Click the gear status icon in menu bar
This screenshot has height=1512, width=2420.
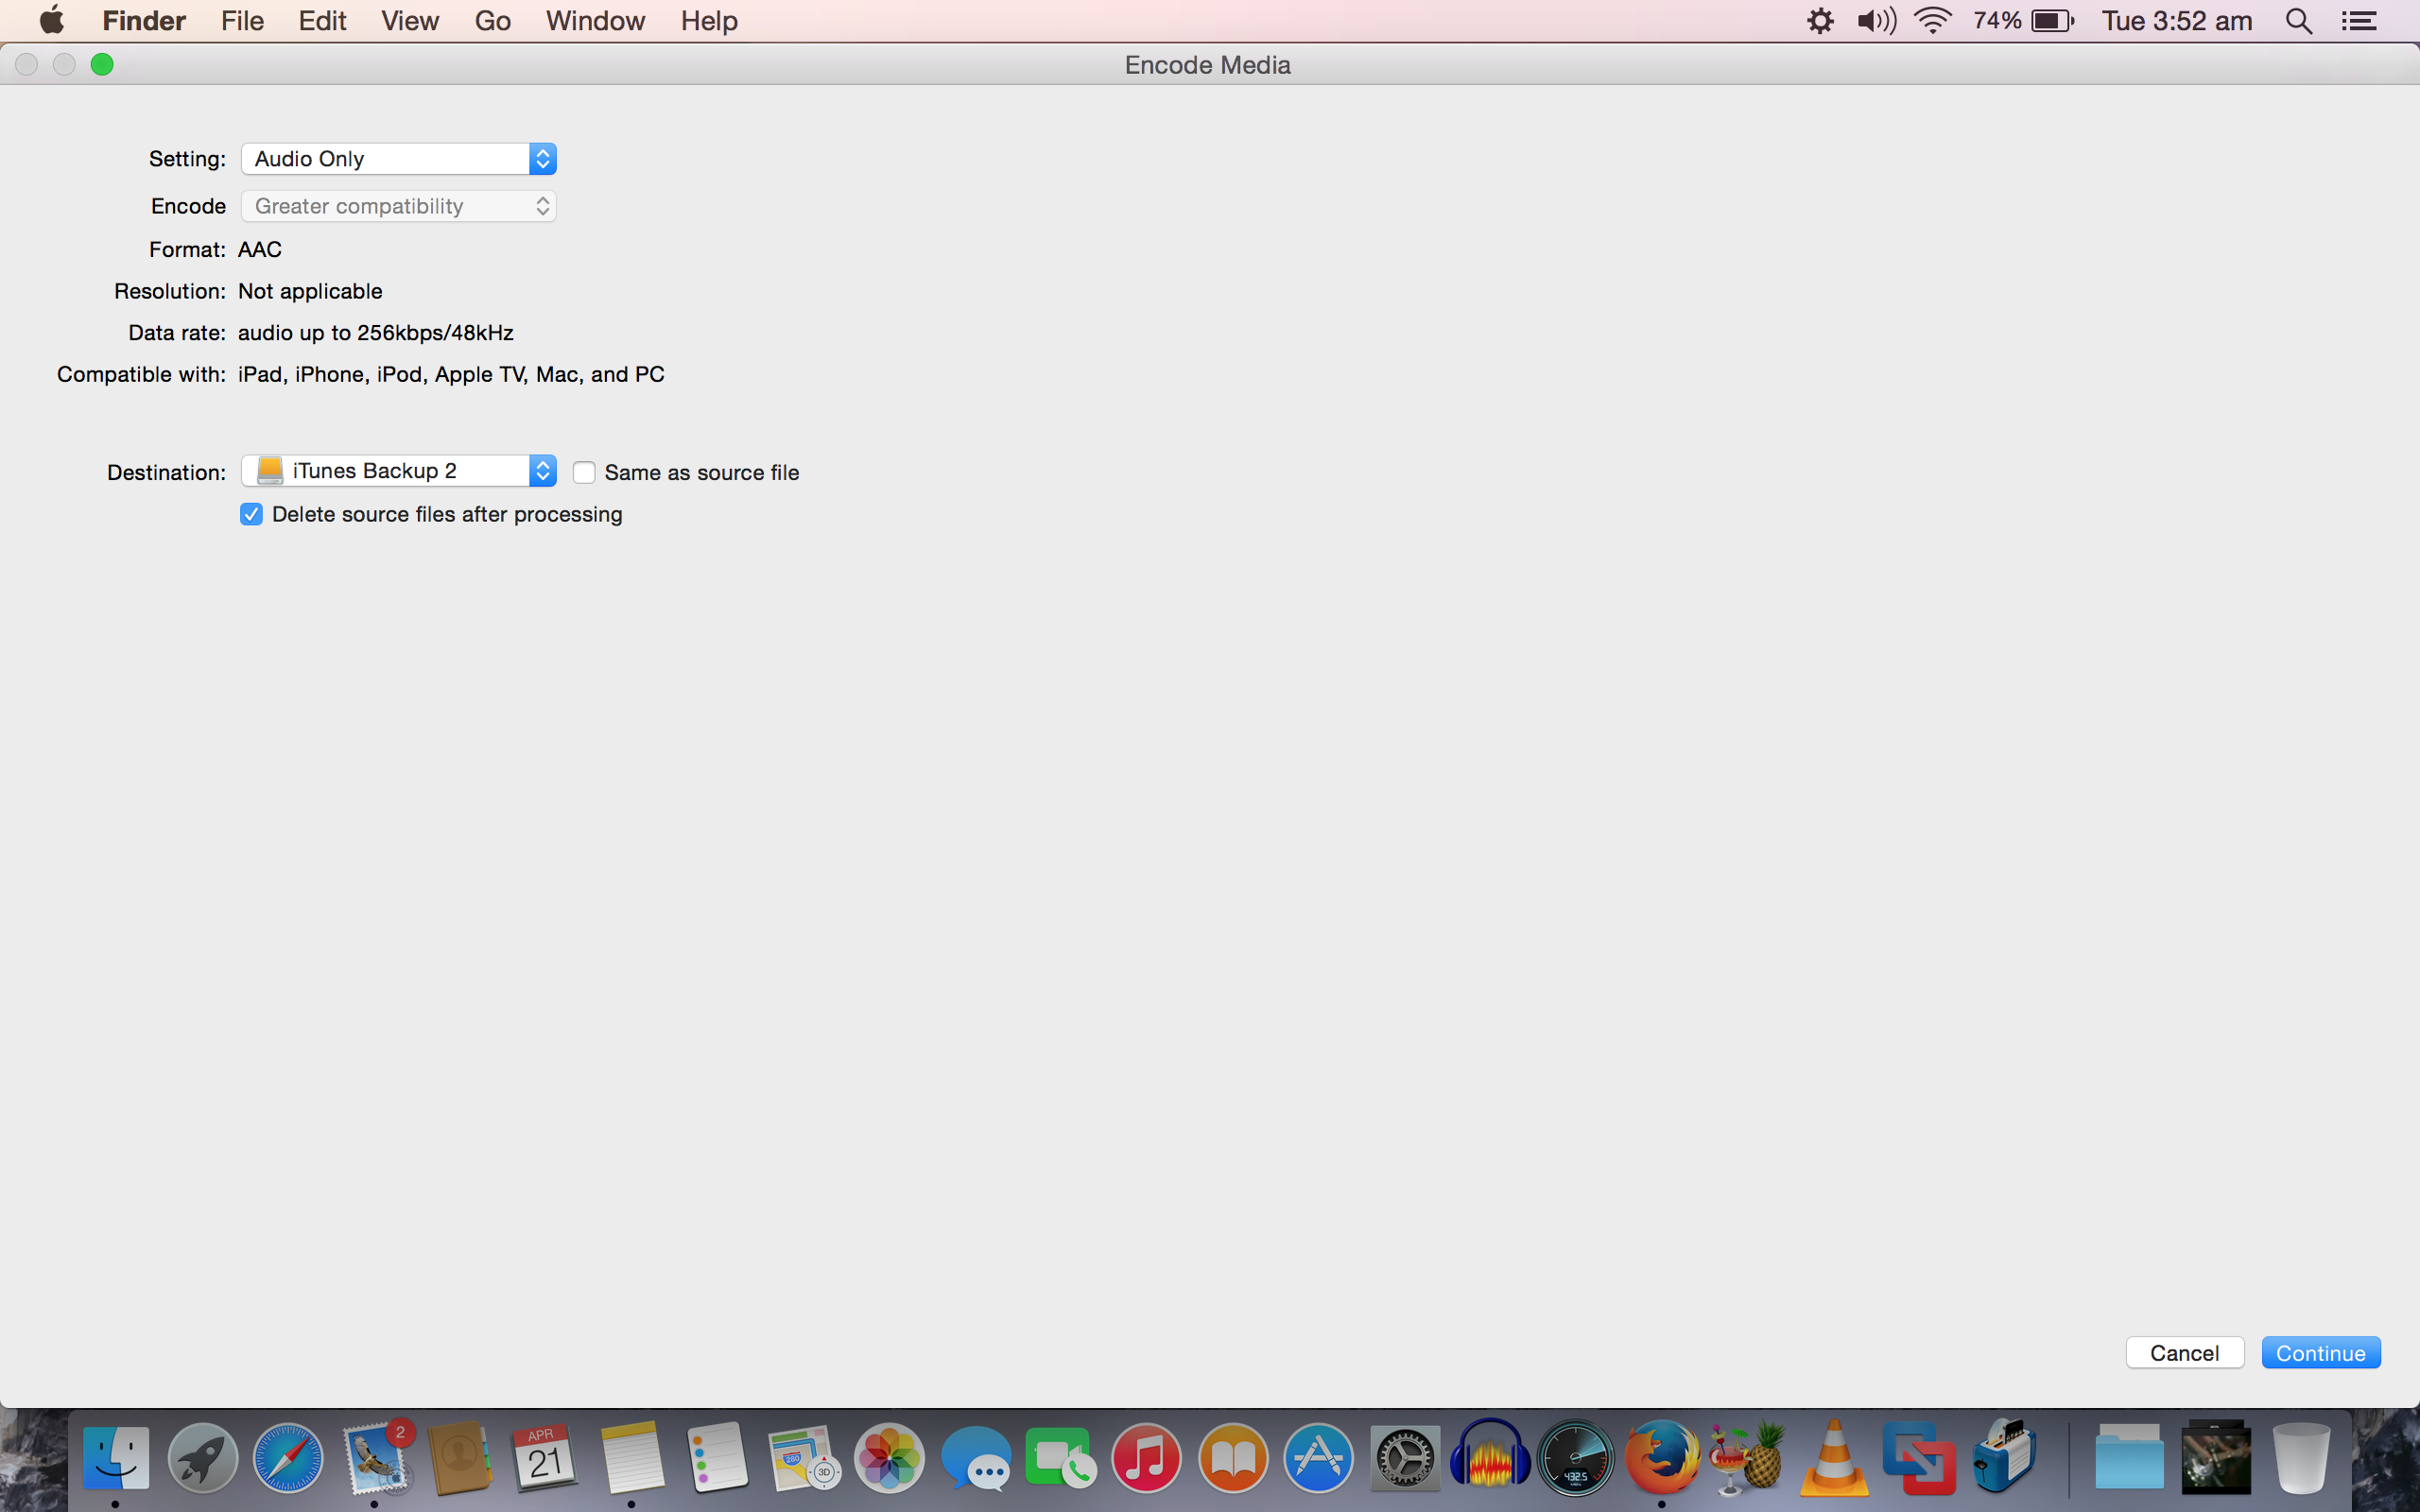coord(1820,21)
